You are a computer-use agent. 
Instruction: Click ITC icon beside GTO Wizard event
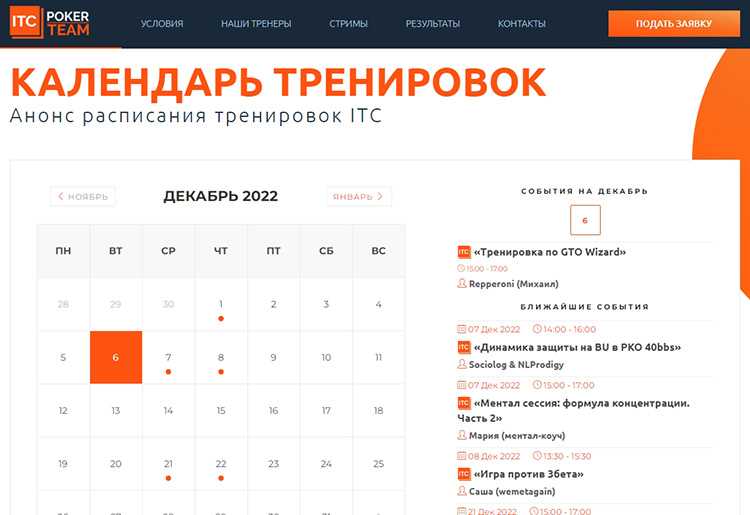[464, 252]
